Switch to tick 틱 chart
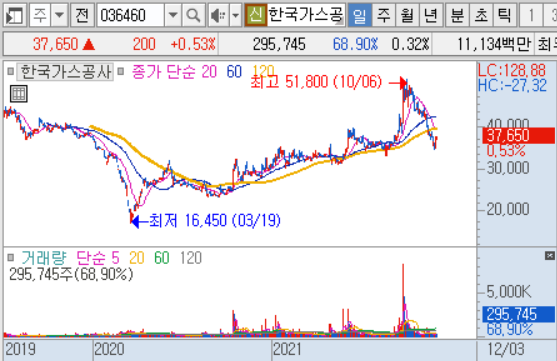This screenshot has height=361, width=557. [504, 15]
